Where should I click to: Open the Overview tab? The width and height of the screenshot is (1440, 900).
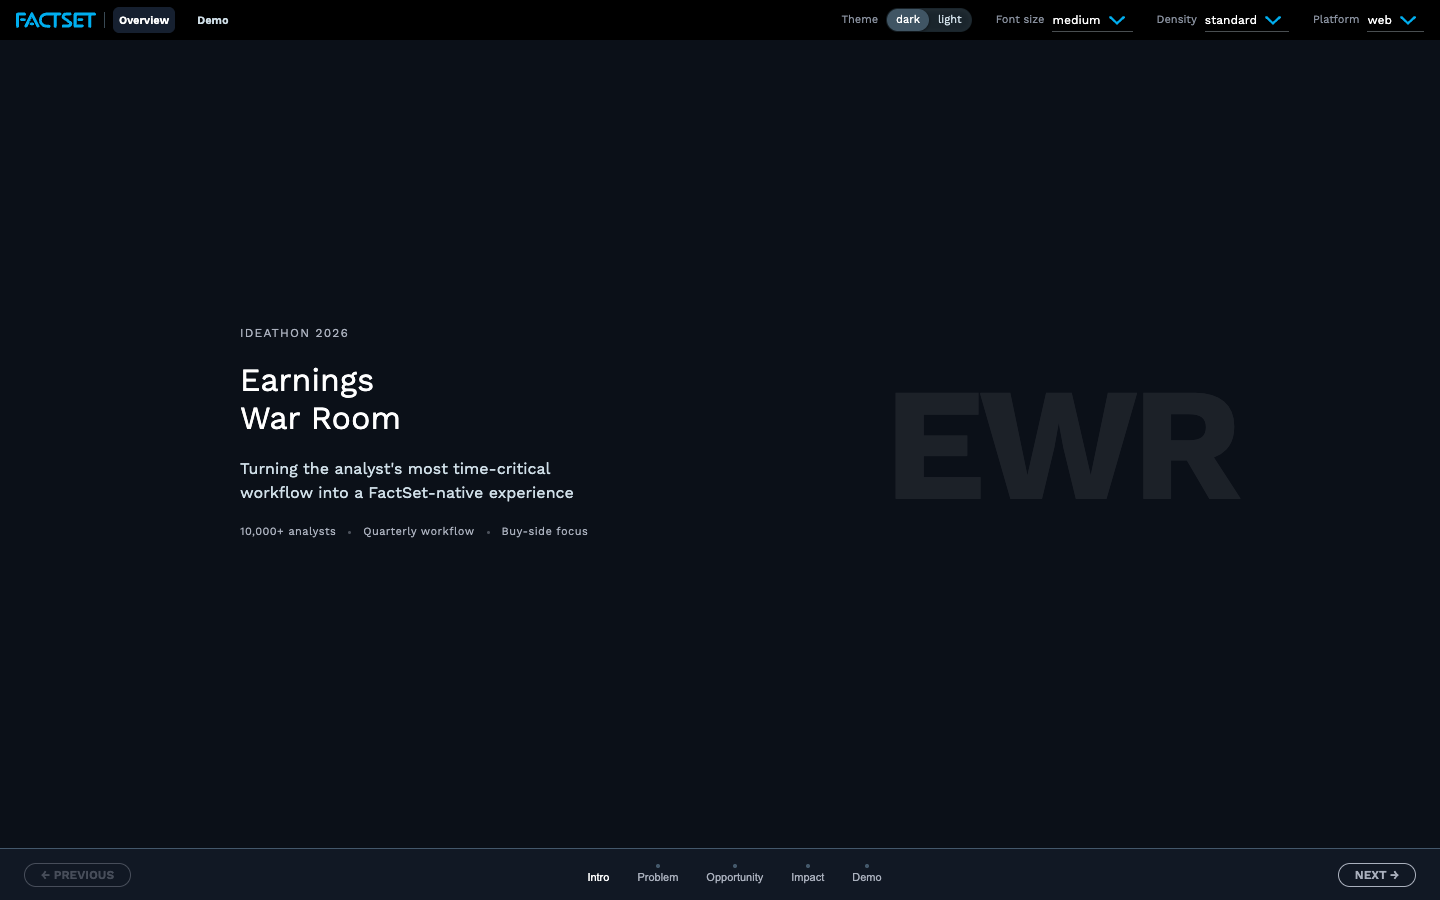click(144, 20)
